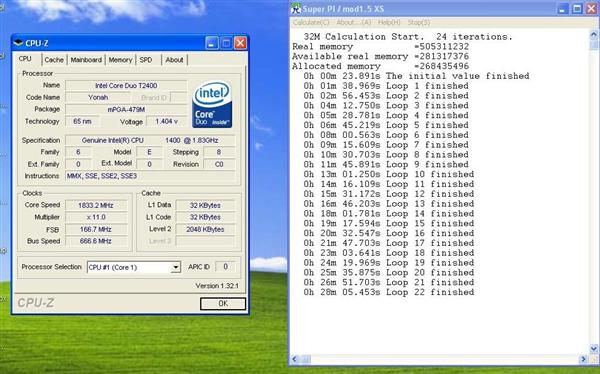Click the 'Allocated memory =268435496' line
The width and height of the screenshot is (600, 374).
click(380, 66)
